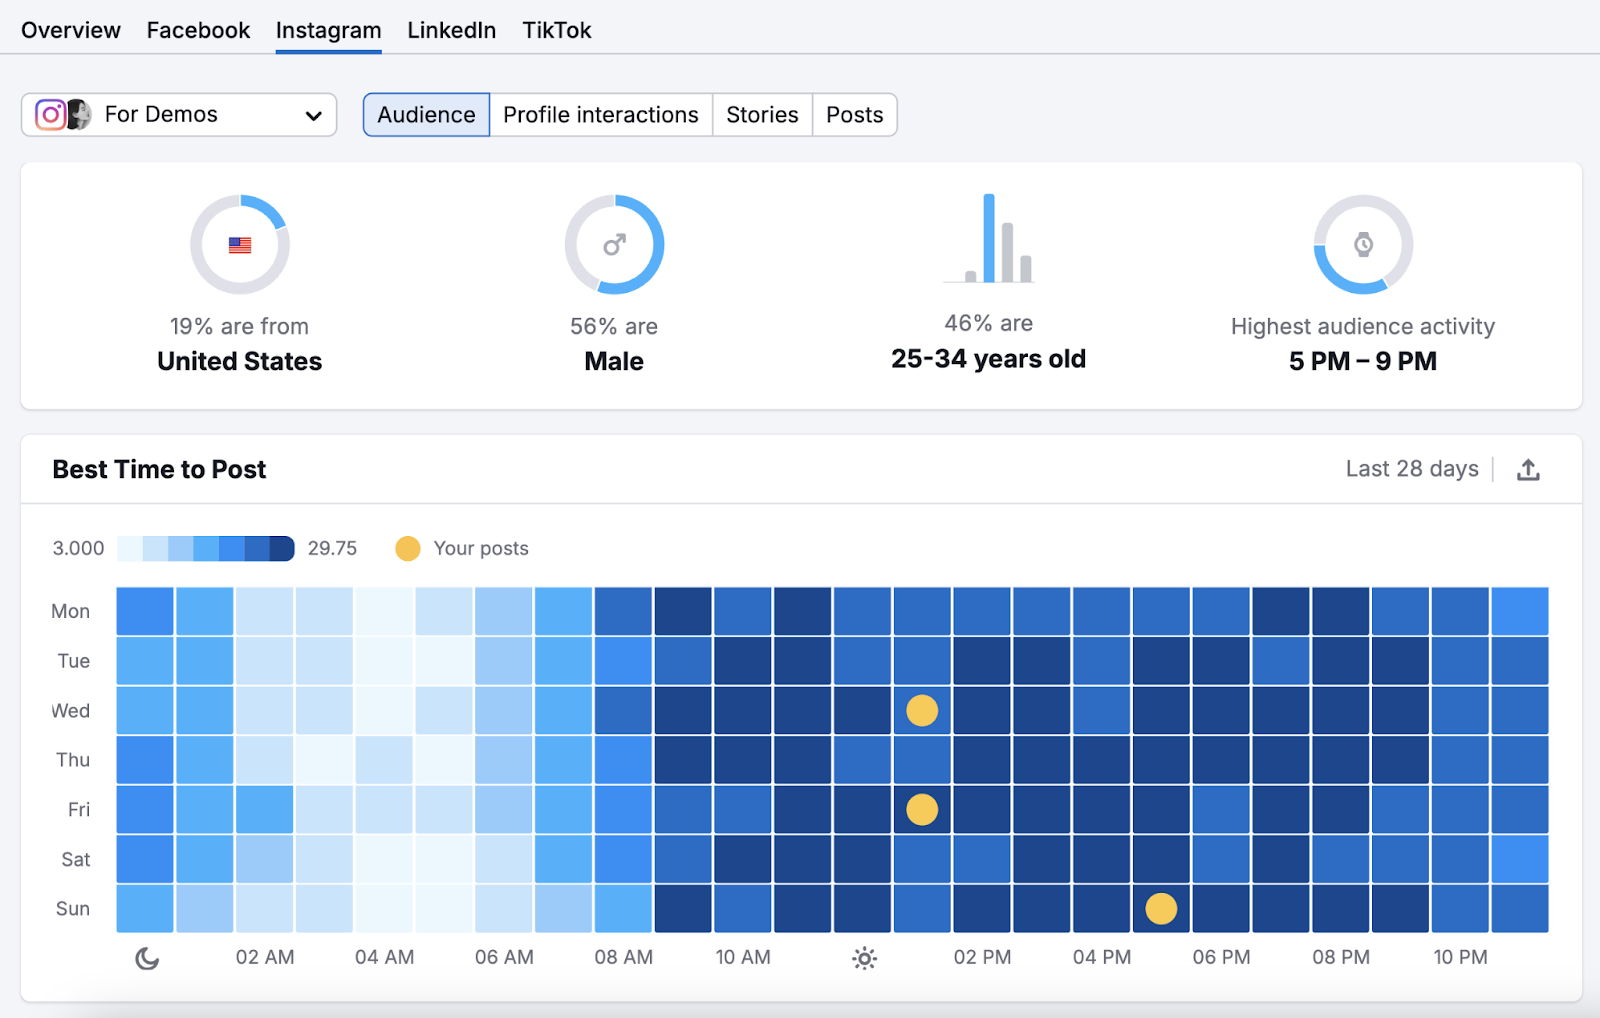1600x1018 pixels.
Task: Click the 02 PM axis label
Action: click(x=982, y=958)
